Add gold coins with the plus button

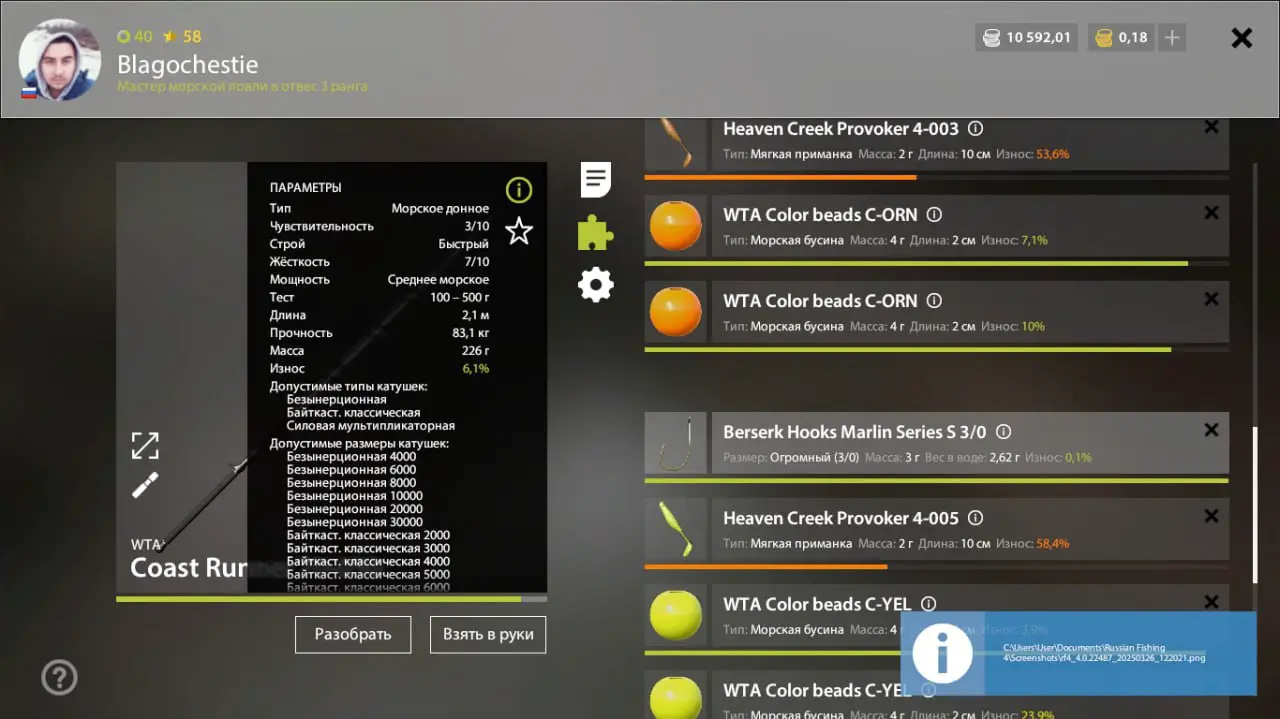pyautogui.click(x=1173, y=38)
